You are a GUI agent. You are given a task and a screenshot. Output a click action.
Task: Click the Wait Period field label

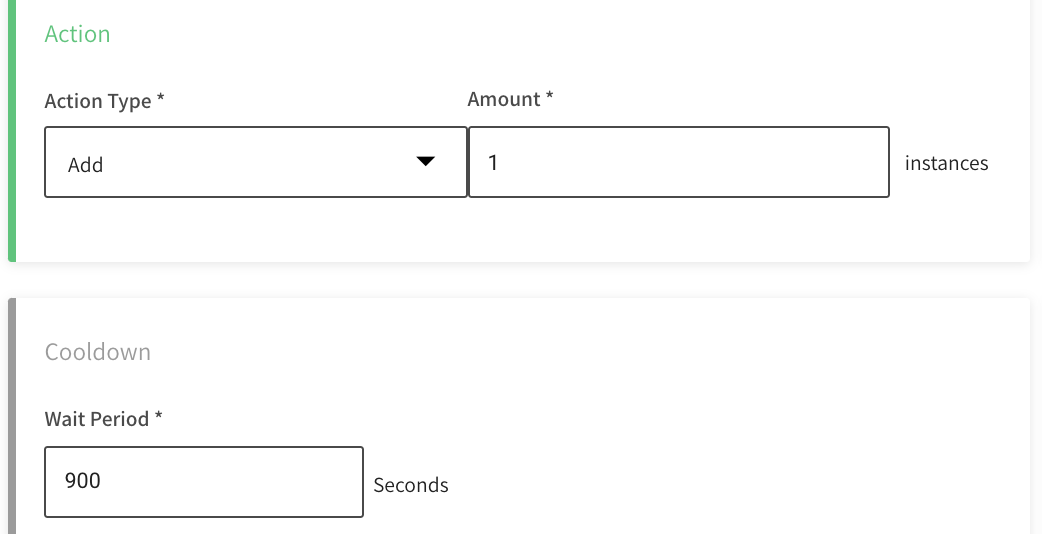click(97, 419)
